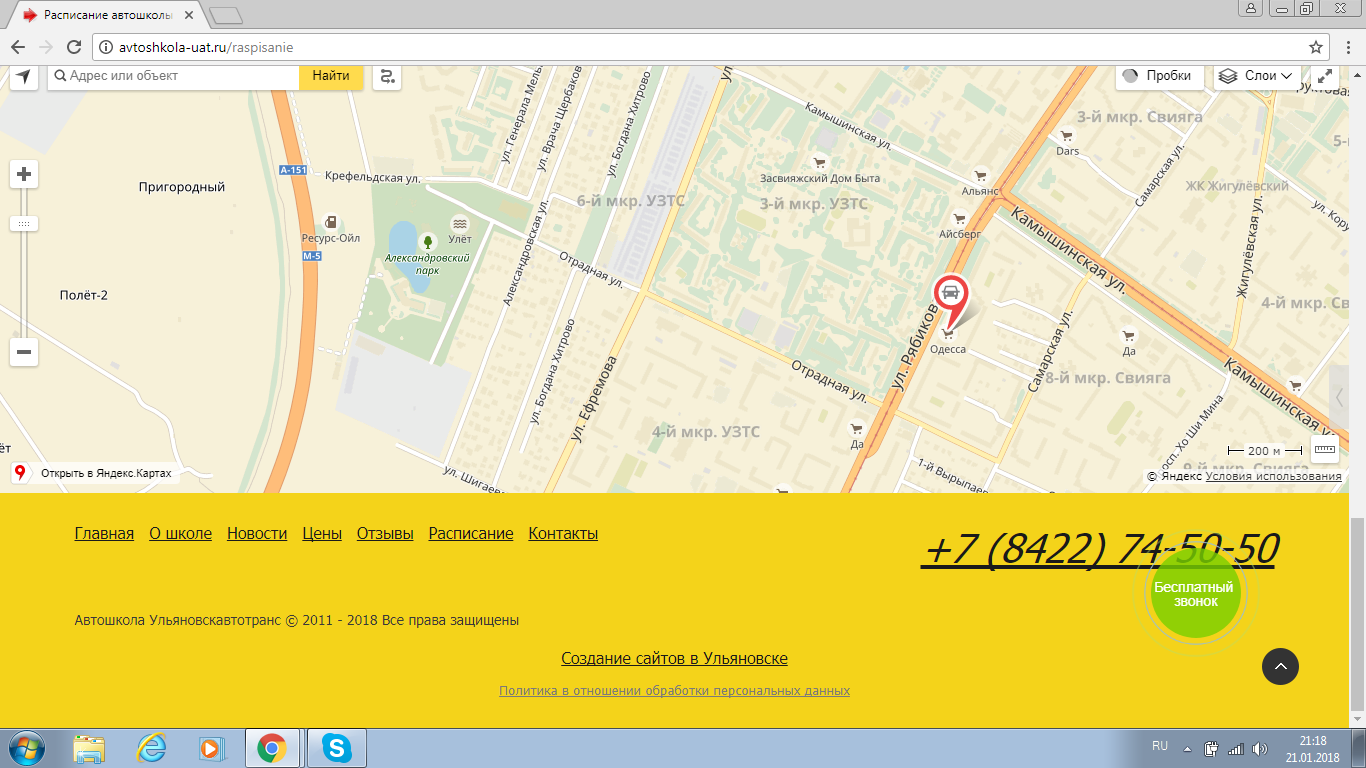
Task: Zoom in with the map plus button
Action: coord(24,175)
